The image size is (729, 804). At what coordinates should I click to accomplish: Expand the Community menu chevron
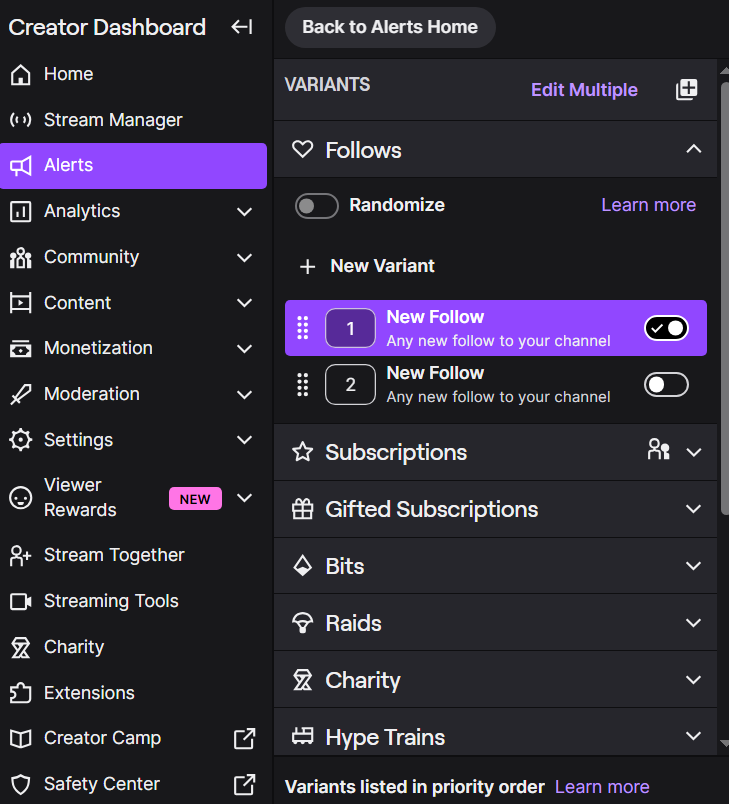[245, 257]
